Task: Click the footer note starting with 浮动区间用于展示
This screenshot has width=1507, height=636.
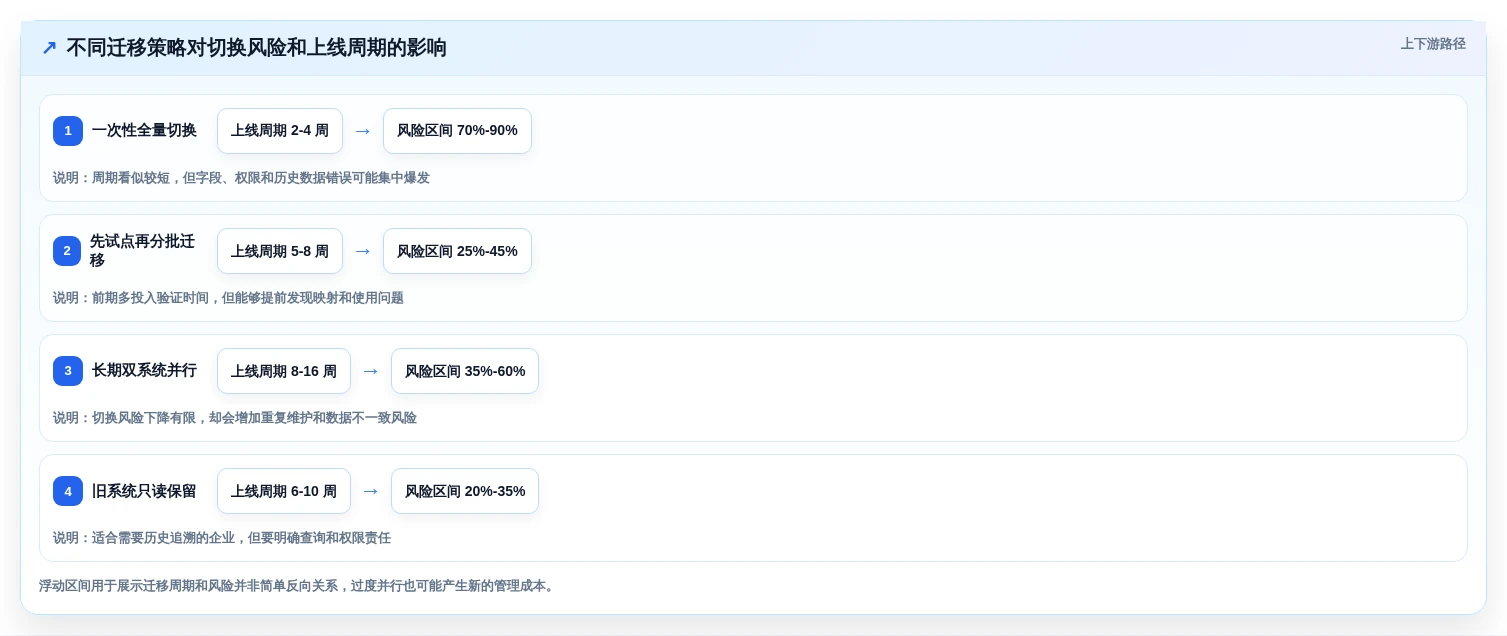Action: (x=297, y=586)
